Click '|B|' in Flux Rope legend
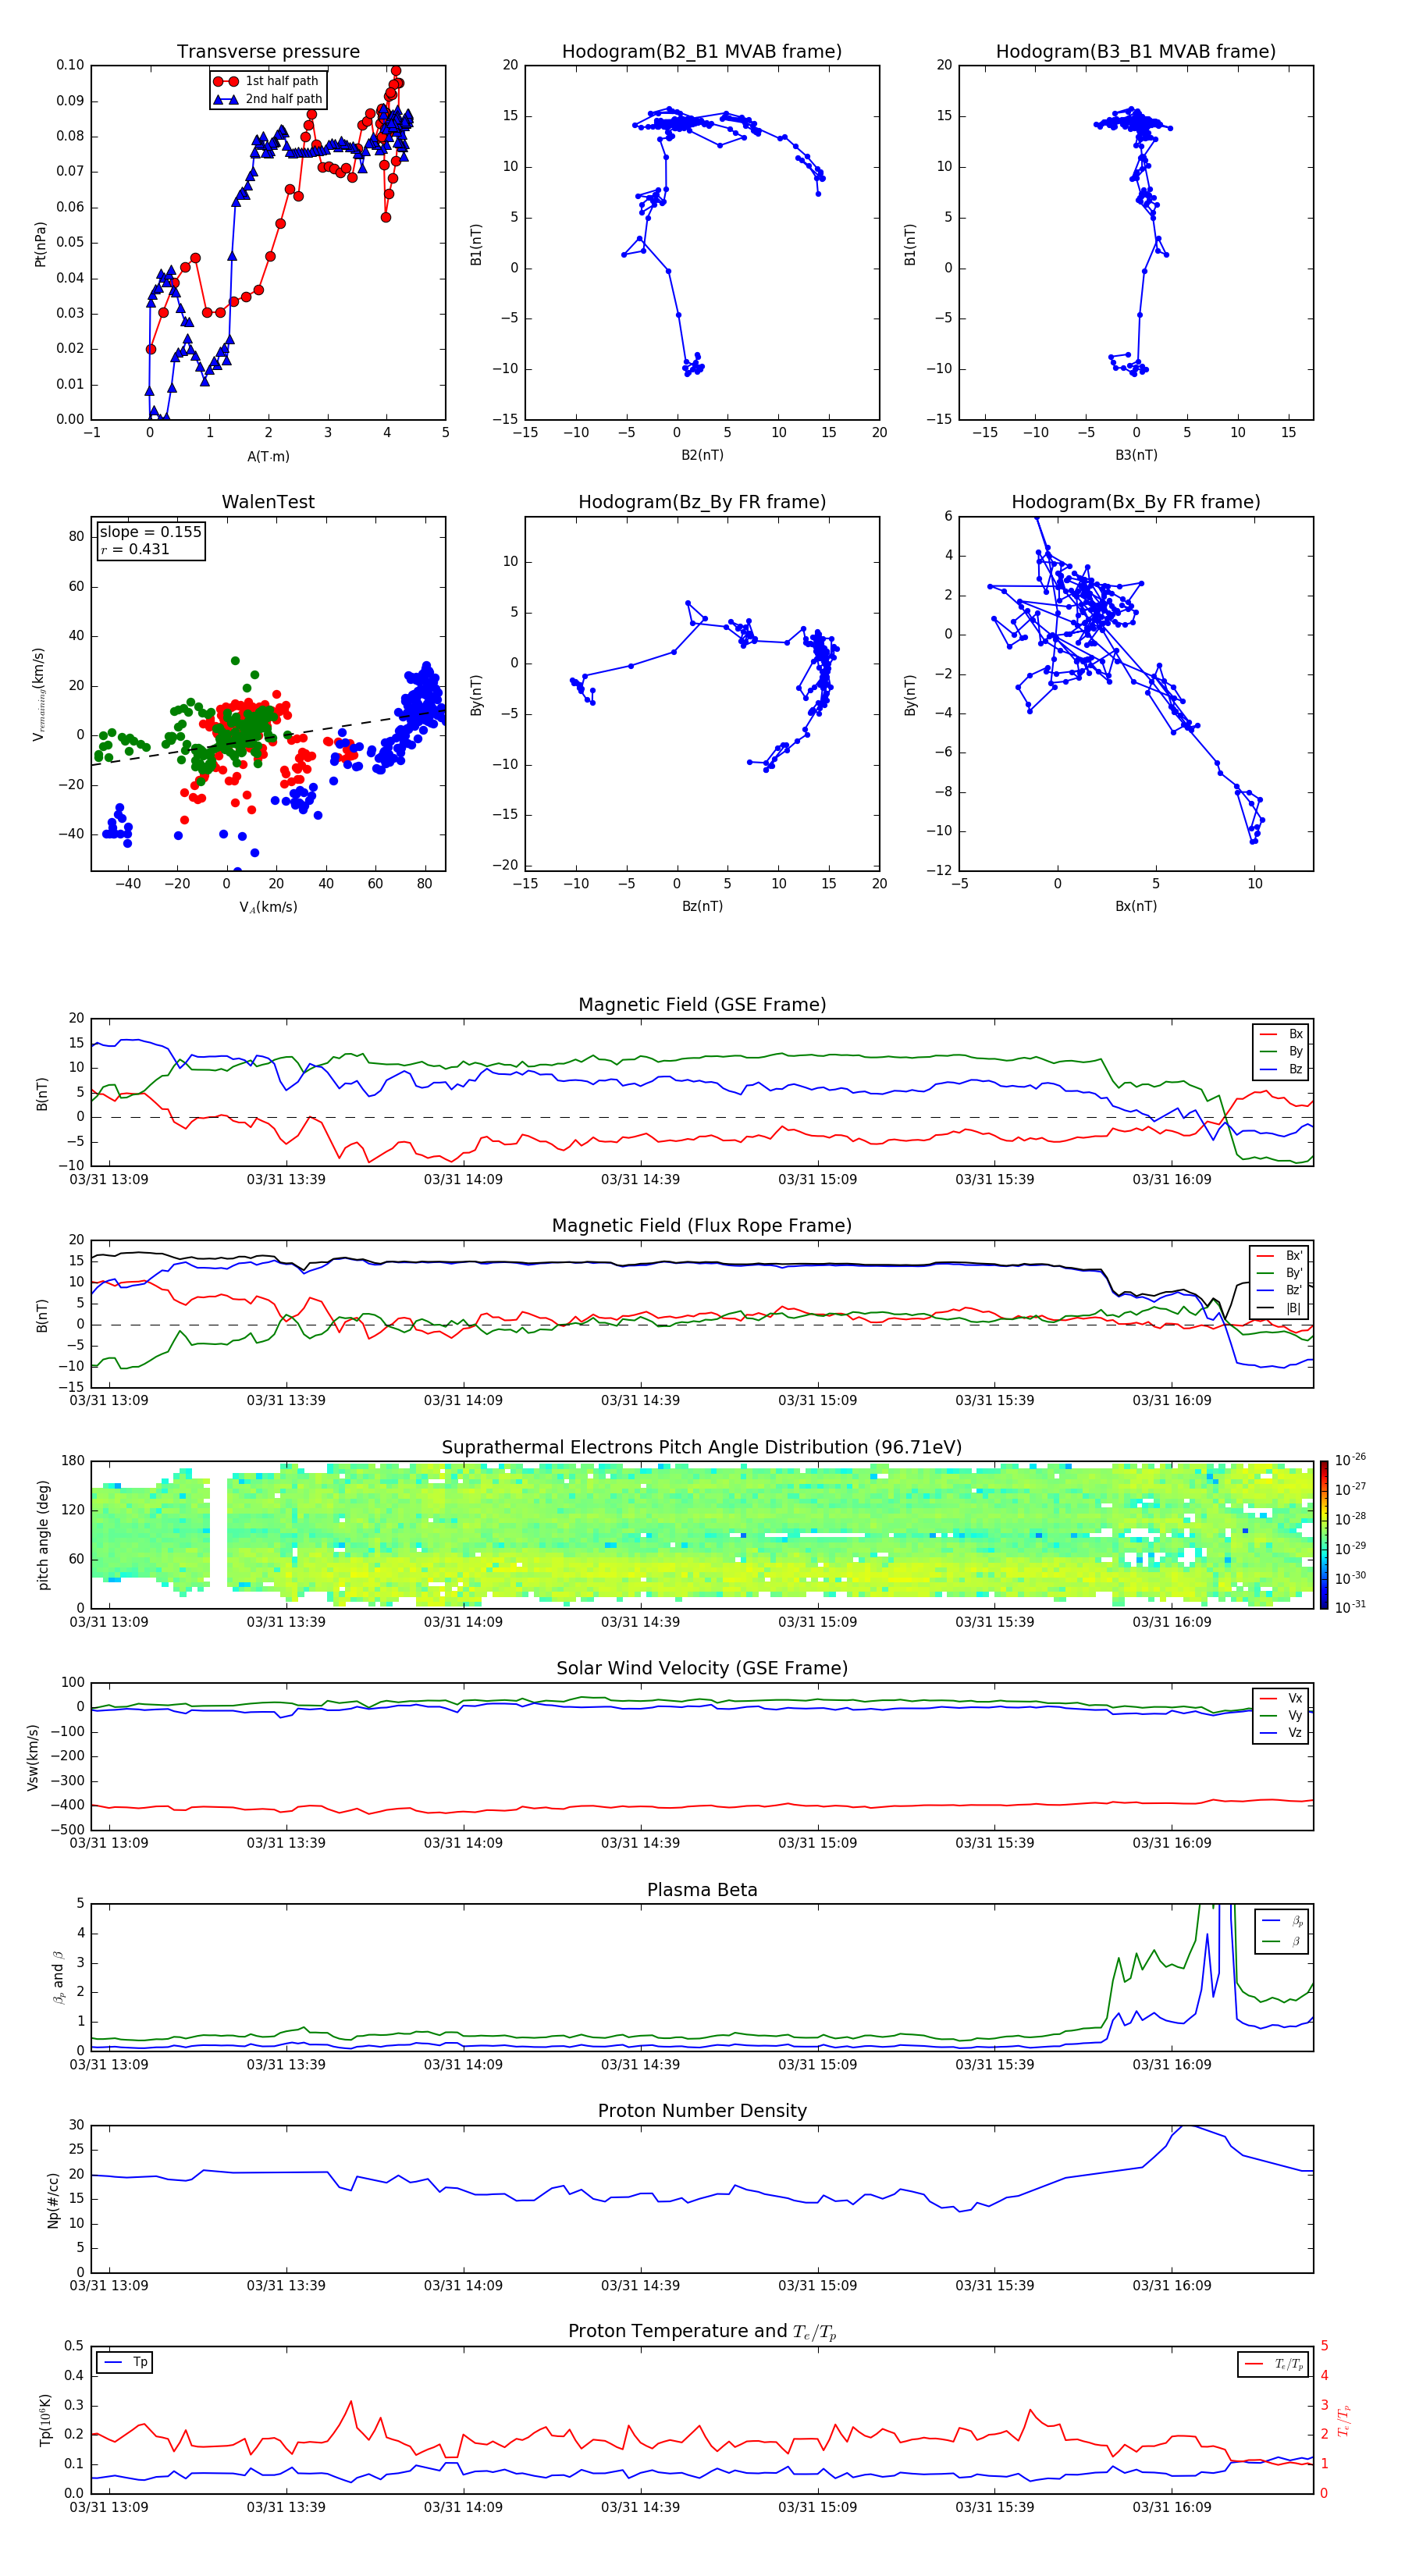 (x=1280, y=1308)
